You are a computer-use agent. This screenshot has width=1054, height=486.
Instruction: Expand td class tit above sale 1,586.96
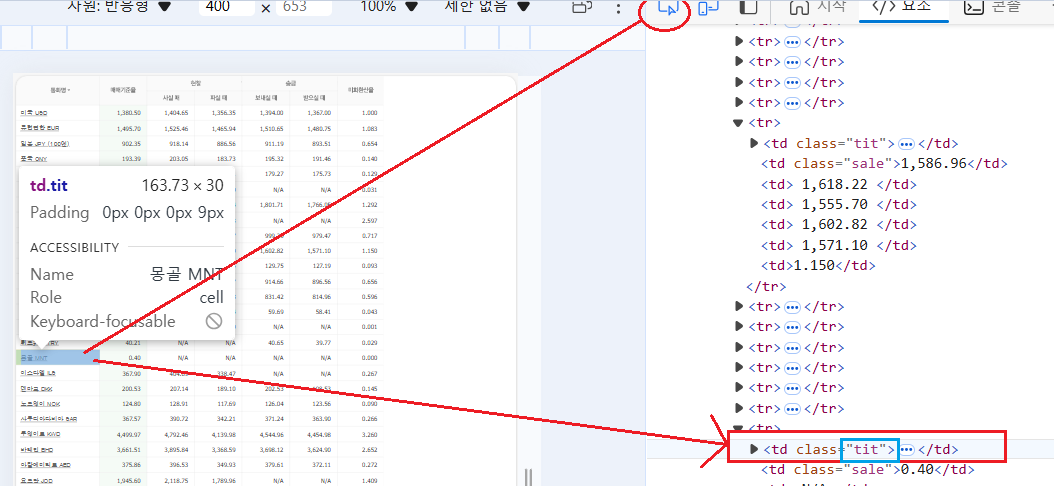754,143
